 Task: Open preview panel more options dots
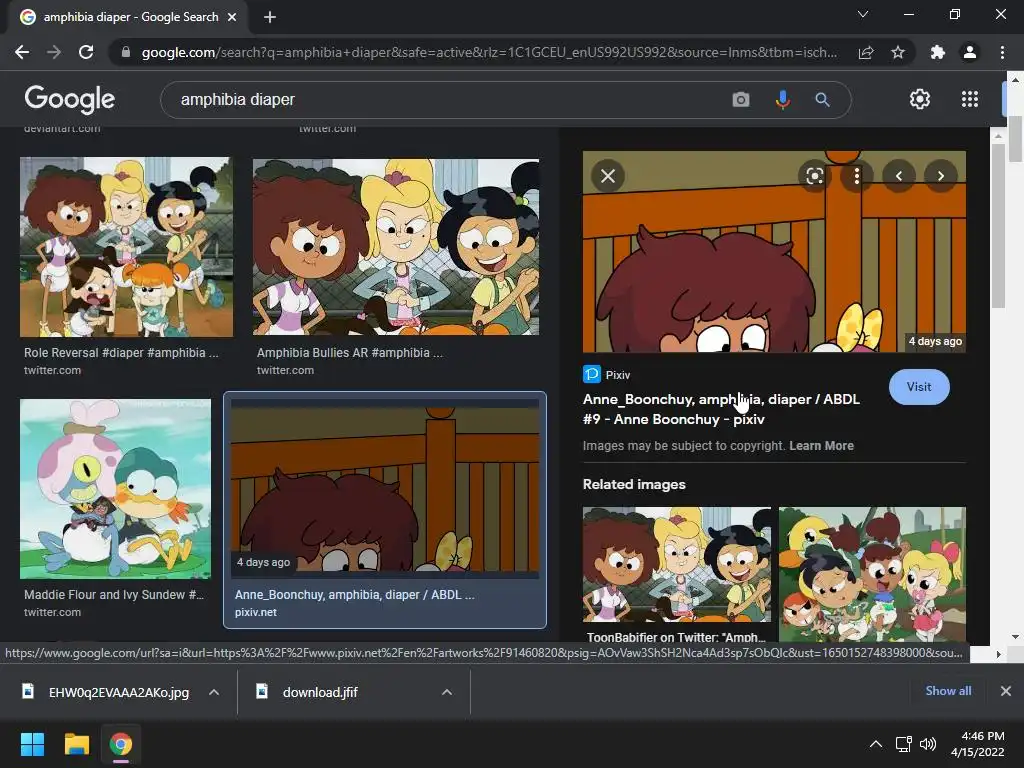pyautogui.click(x=857, y=176)
